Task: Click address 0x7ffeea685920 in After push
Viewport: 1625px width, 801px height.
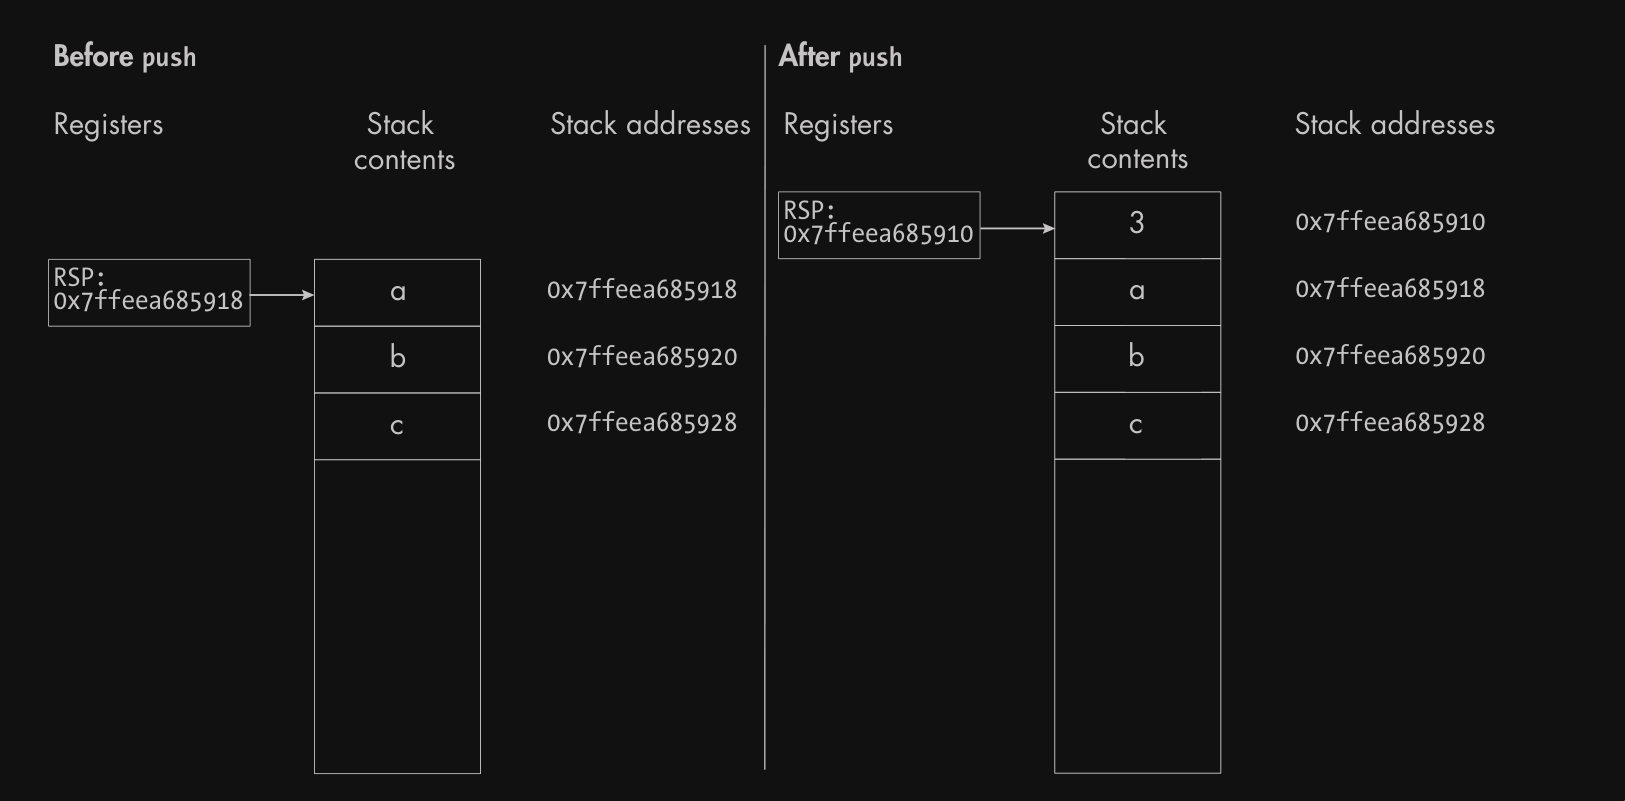Action: pos(1390,356)
